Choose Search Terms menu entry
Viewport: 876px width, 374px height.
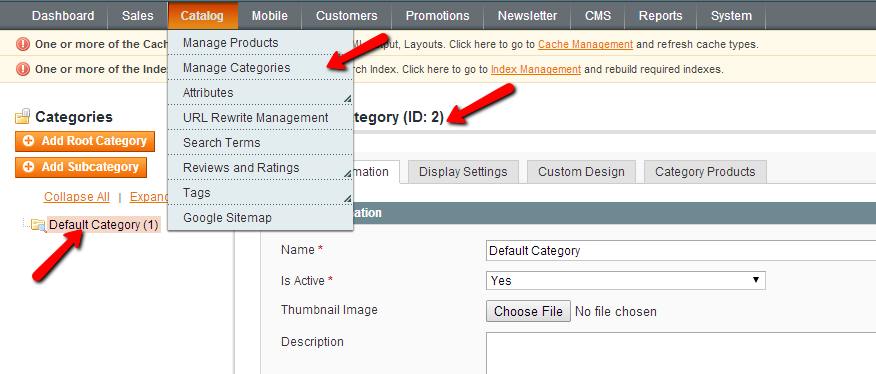pos(260,143)
